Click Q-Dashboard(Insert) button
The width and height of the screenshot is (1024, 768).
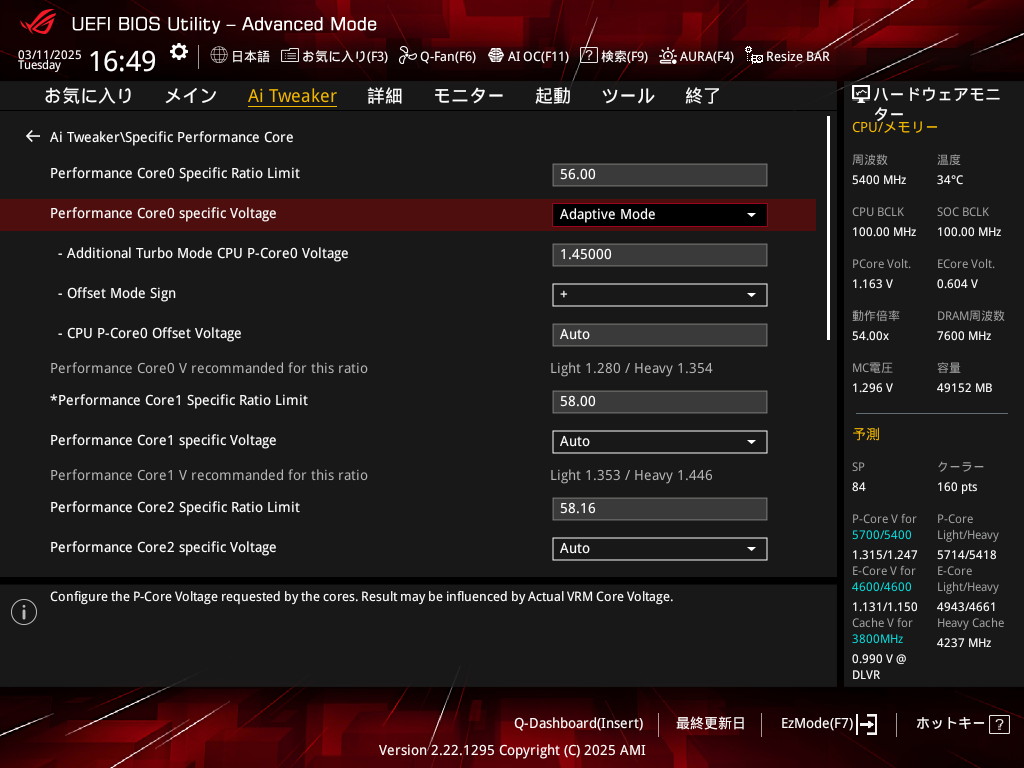click(x=579, y=724)
